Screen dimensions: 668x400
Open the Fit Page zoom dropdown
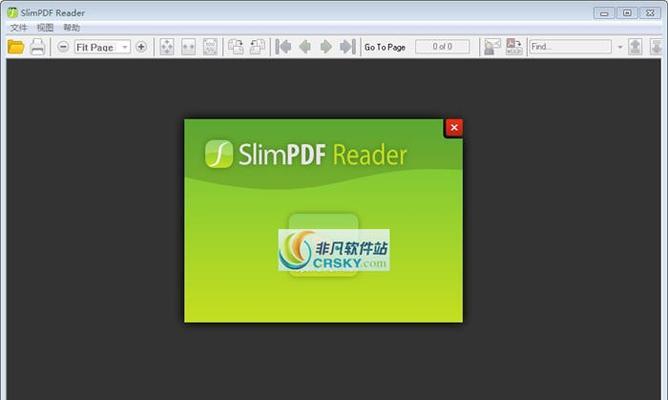point(102,47)
